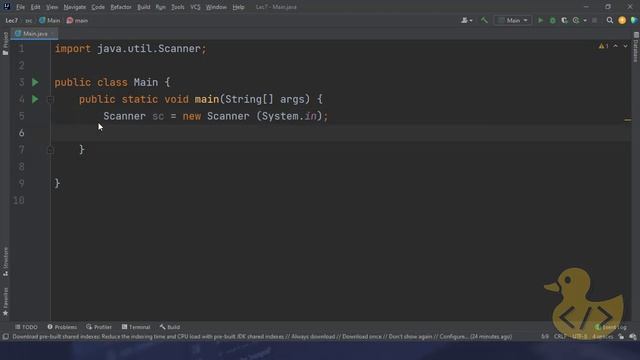Click the 6:9 line column position indicator

point(545,337)
